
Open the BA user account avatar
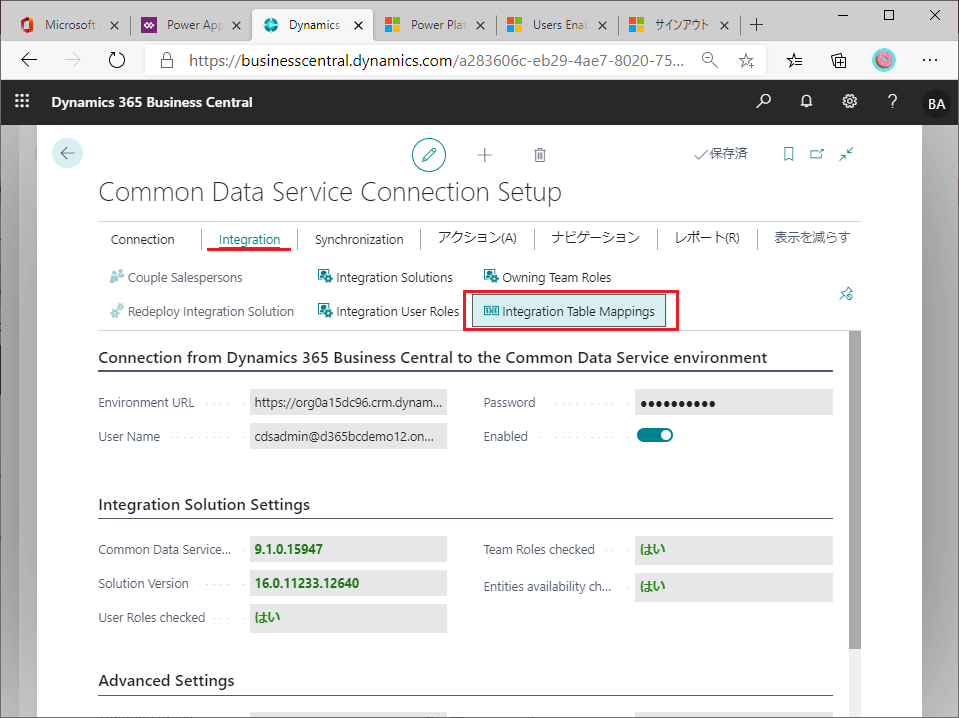pos(936,103)
